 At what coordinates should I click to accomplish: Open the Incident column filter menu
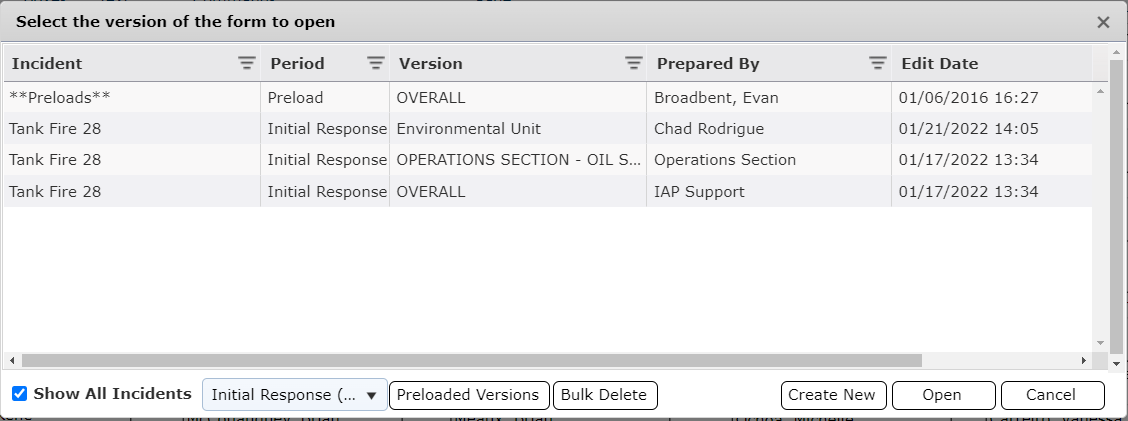(x=247, y=63)
